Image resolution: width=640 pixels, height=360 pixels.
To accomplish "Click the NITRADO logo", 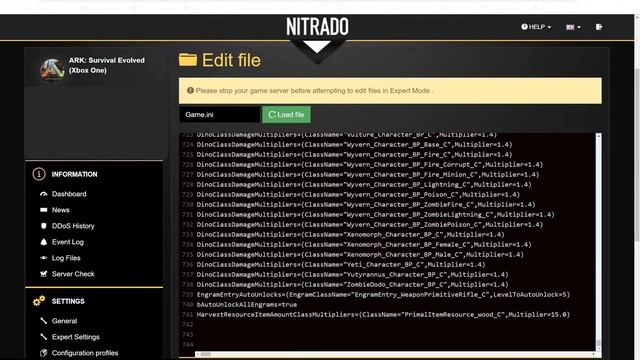I will coord(318,27).
